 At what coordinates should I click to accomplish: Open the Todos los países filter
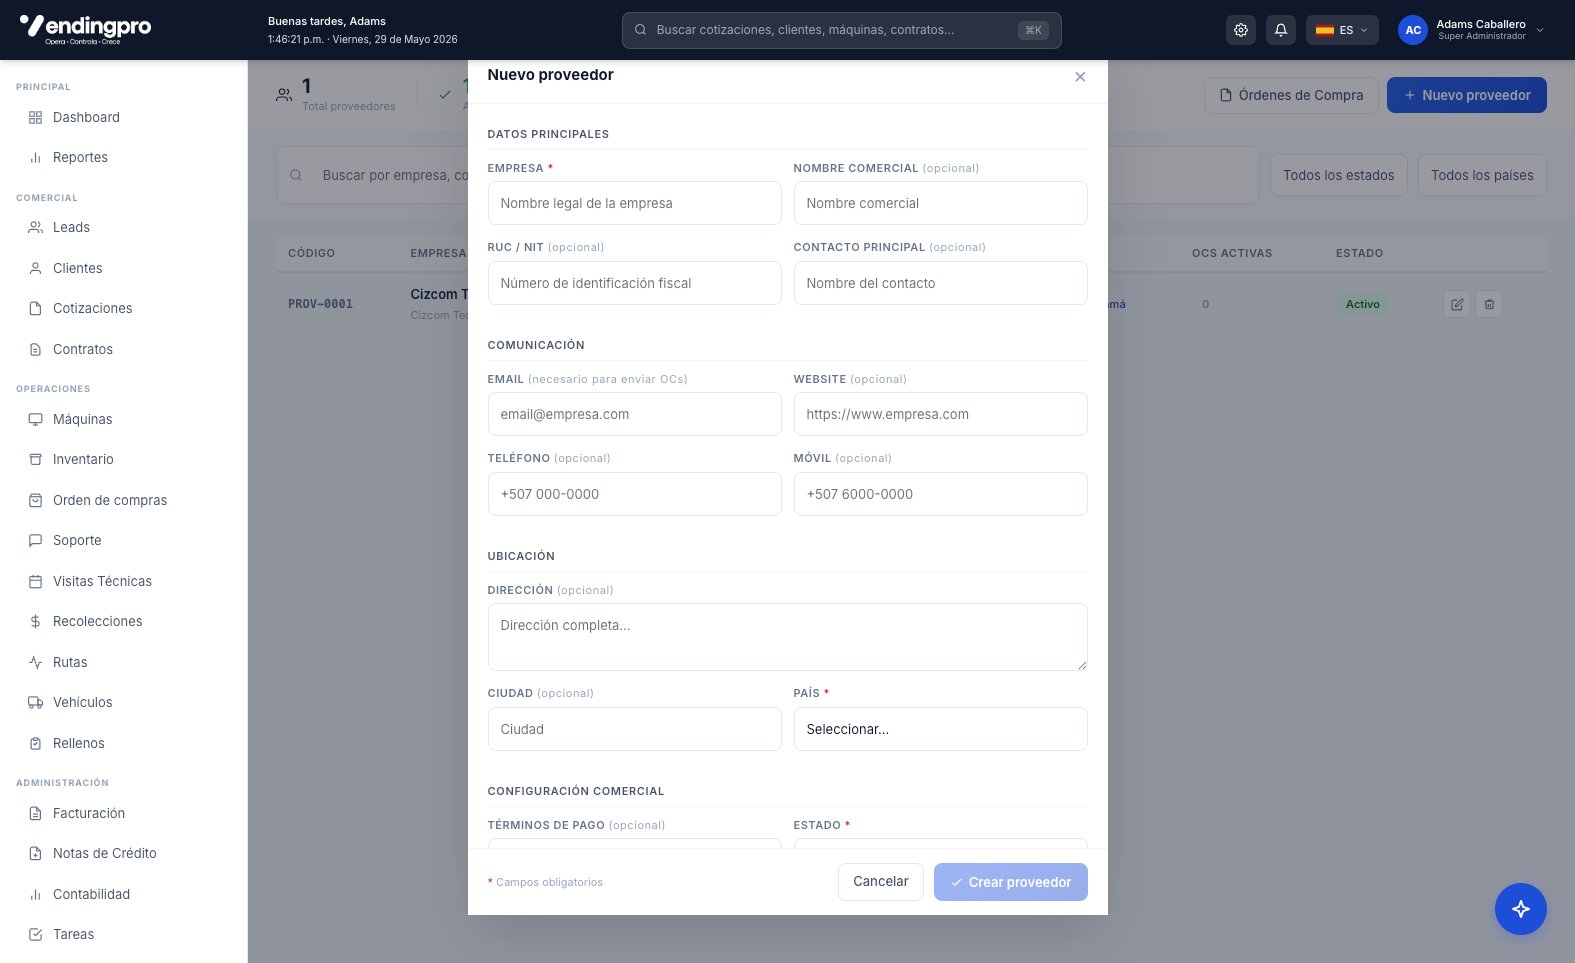pos(1482,175)
